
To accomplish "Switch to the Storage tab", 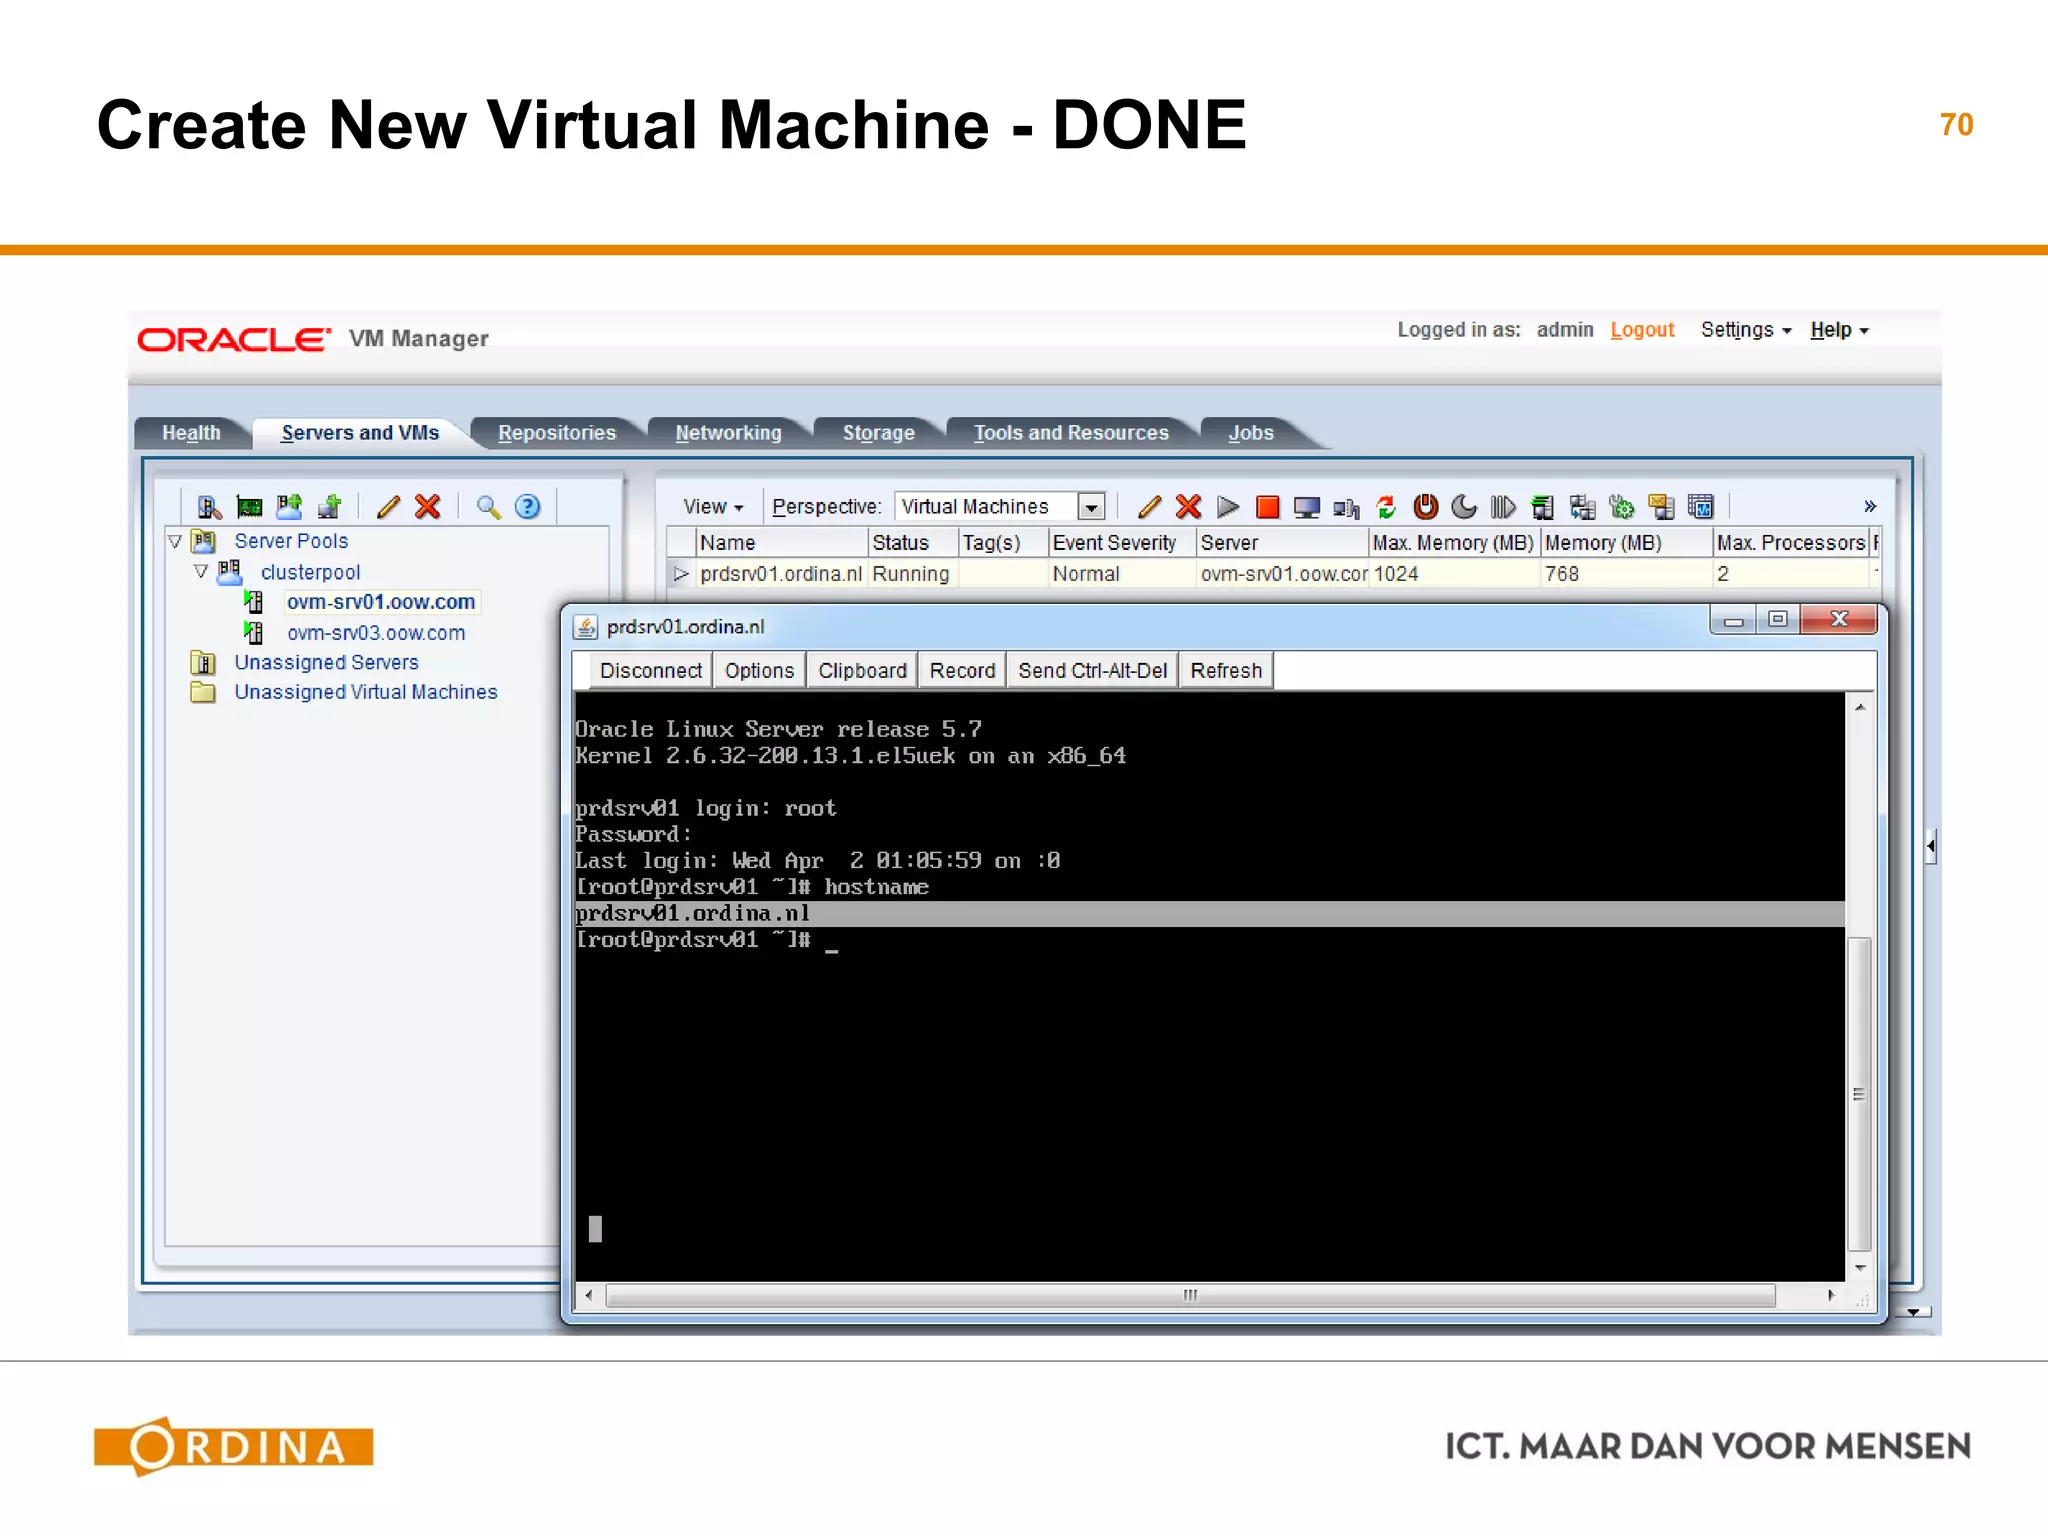I will tap(878, 433).
